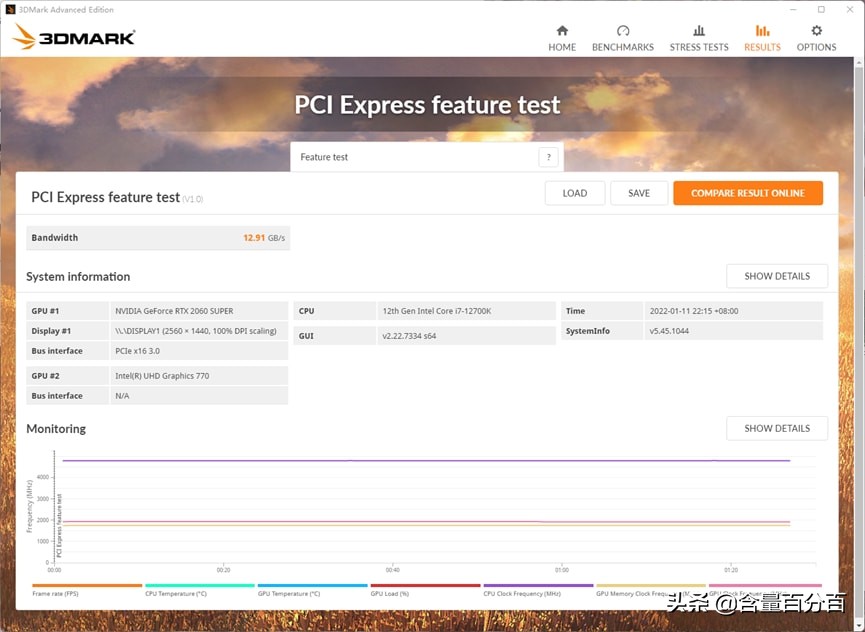Toggle GPU Temperature legend swatch
The width and height of the screenshot is (865, 632).
[x=312, y=586]
